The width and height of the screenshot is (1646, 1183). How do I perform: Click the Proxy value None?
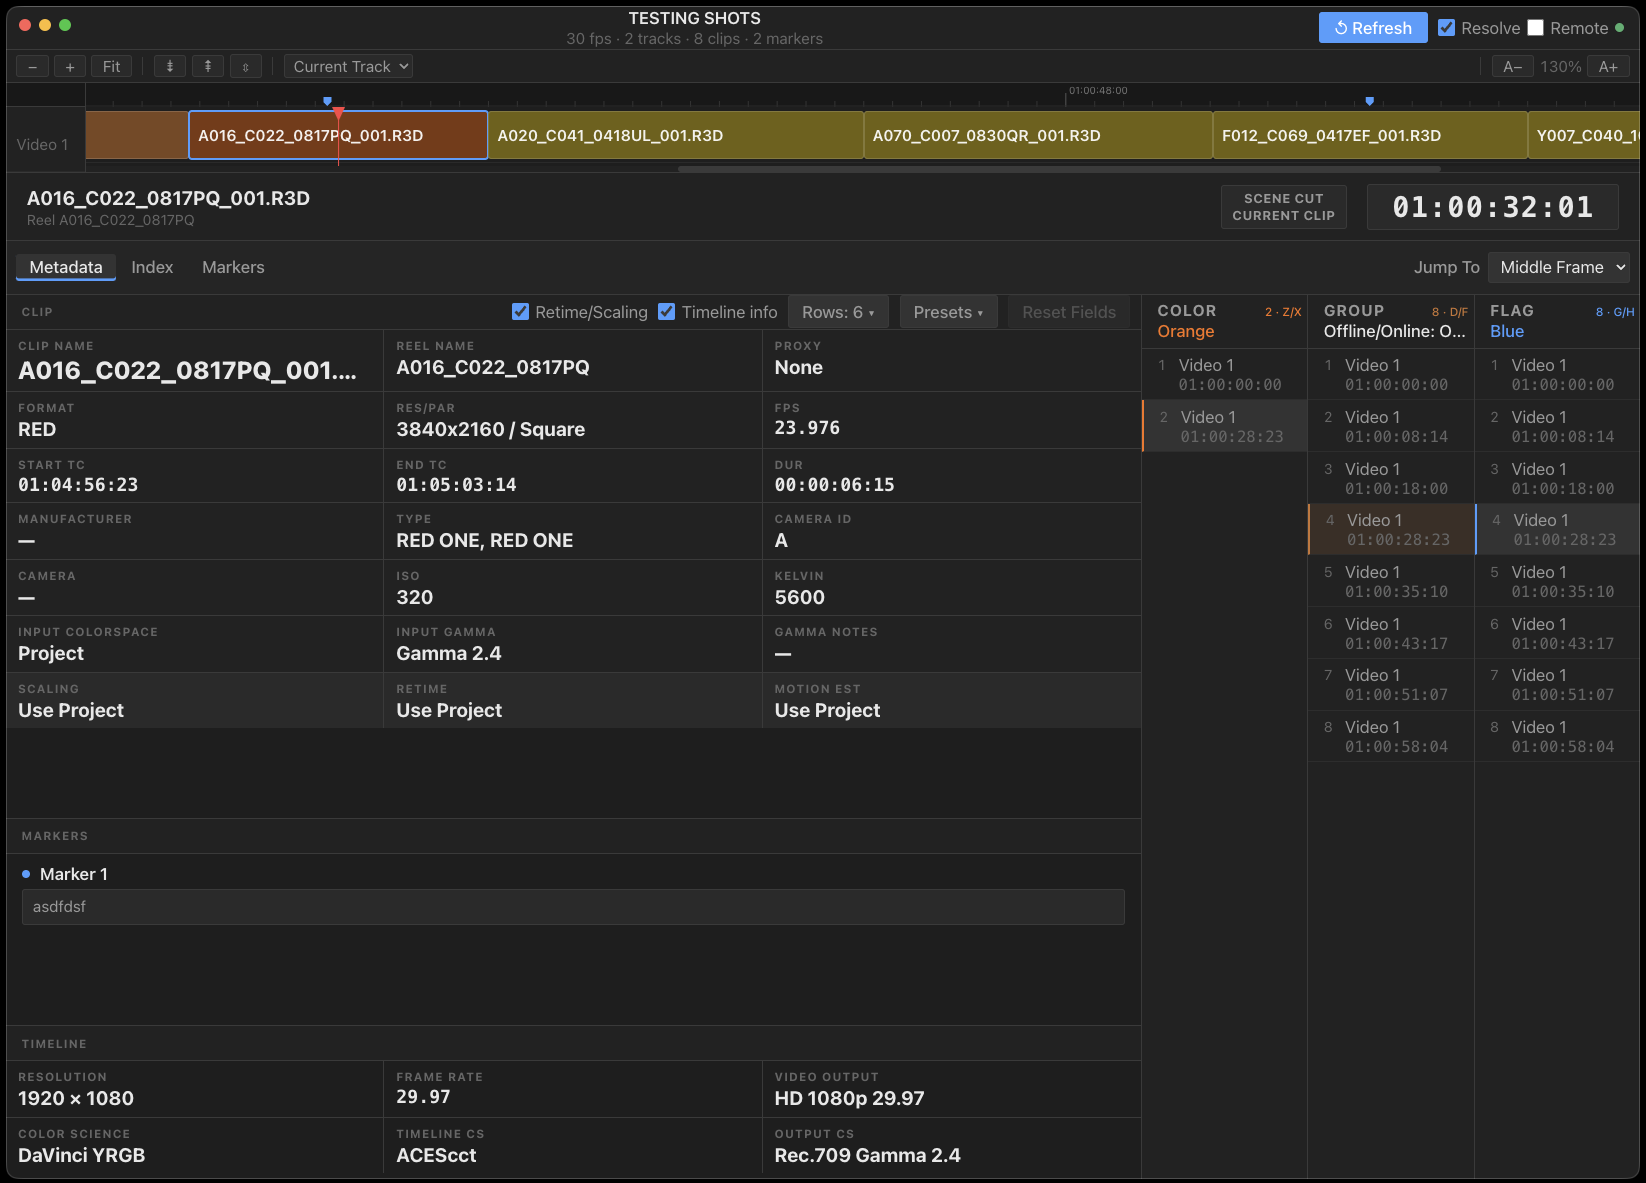click(x=798, y=368)
